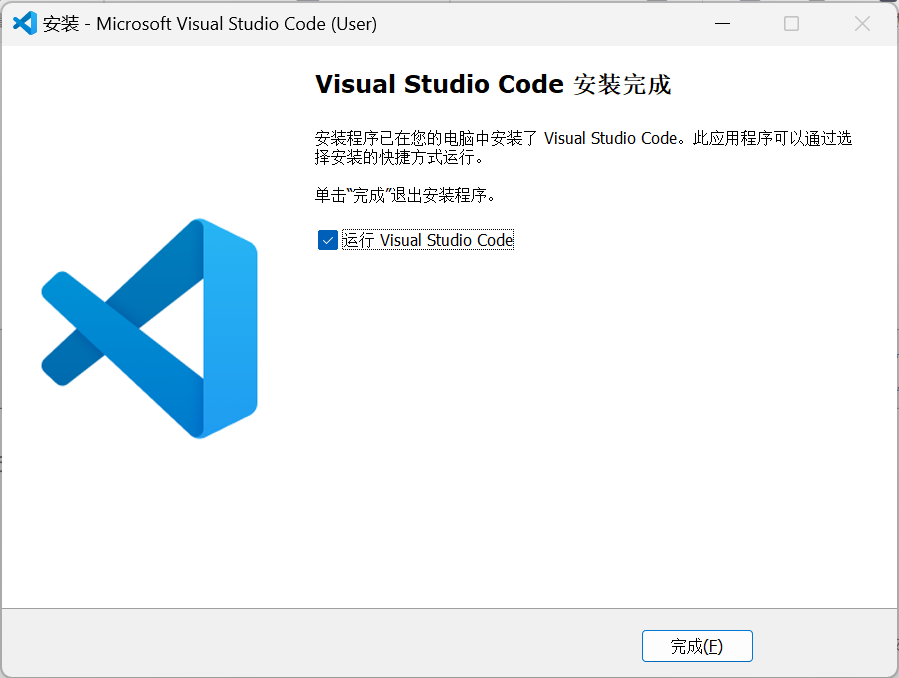The height and width of the screenshot is (678, 899).
Task: Click the VS Code icon in title bar
Action: [x=25, y=23]
